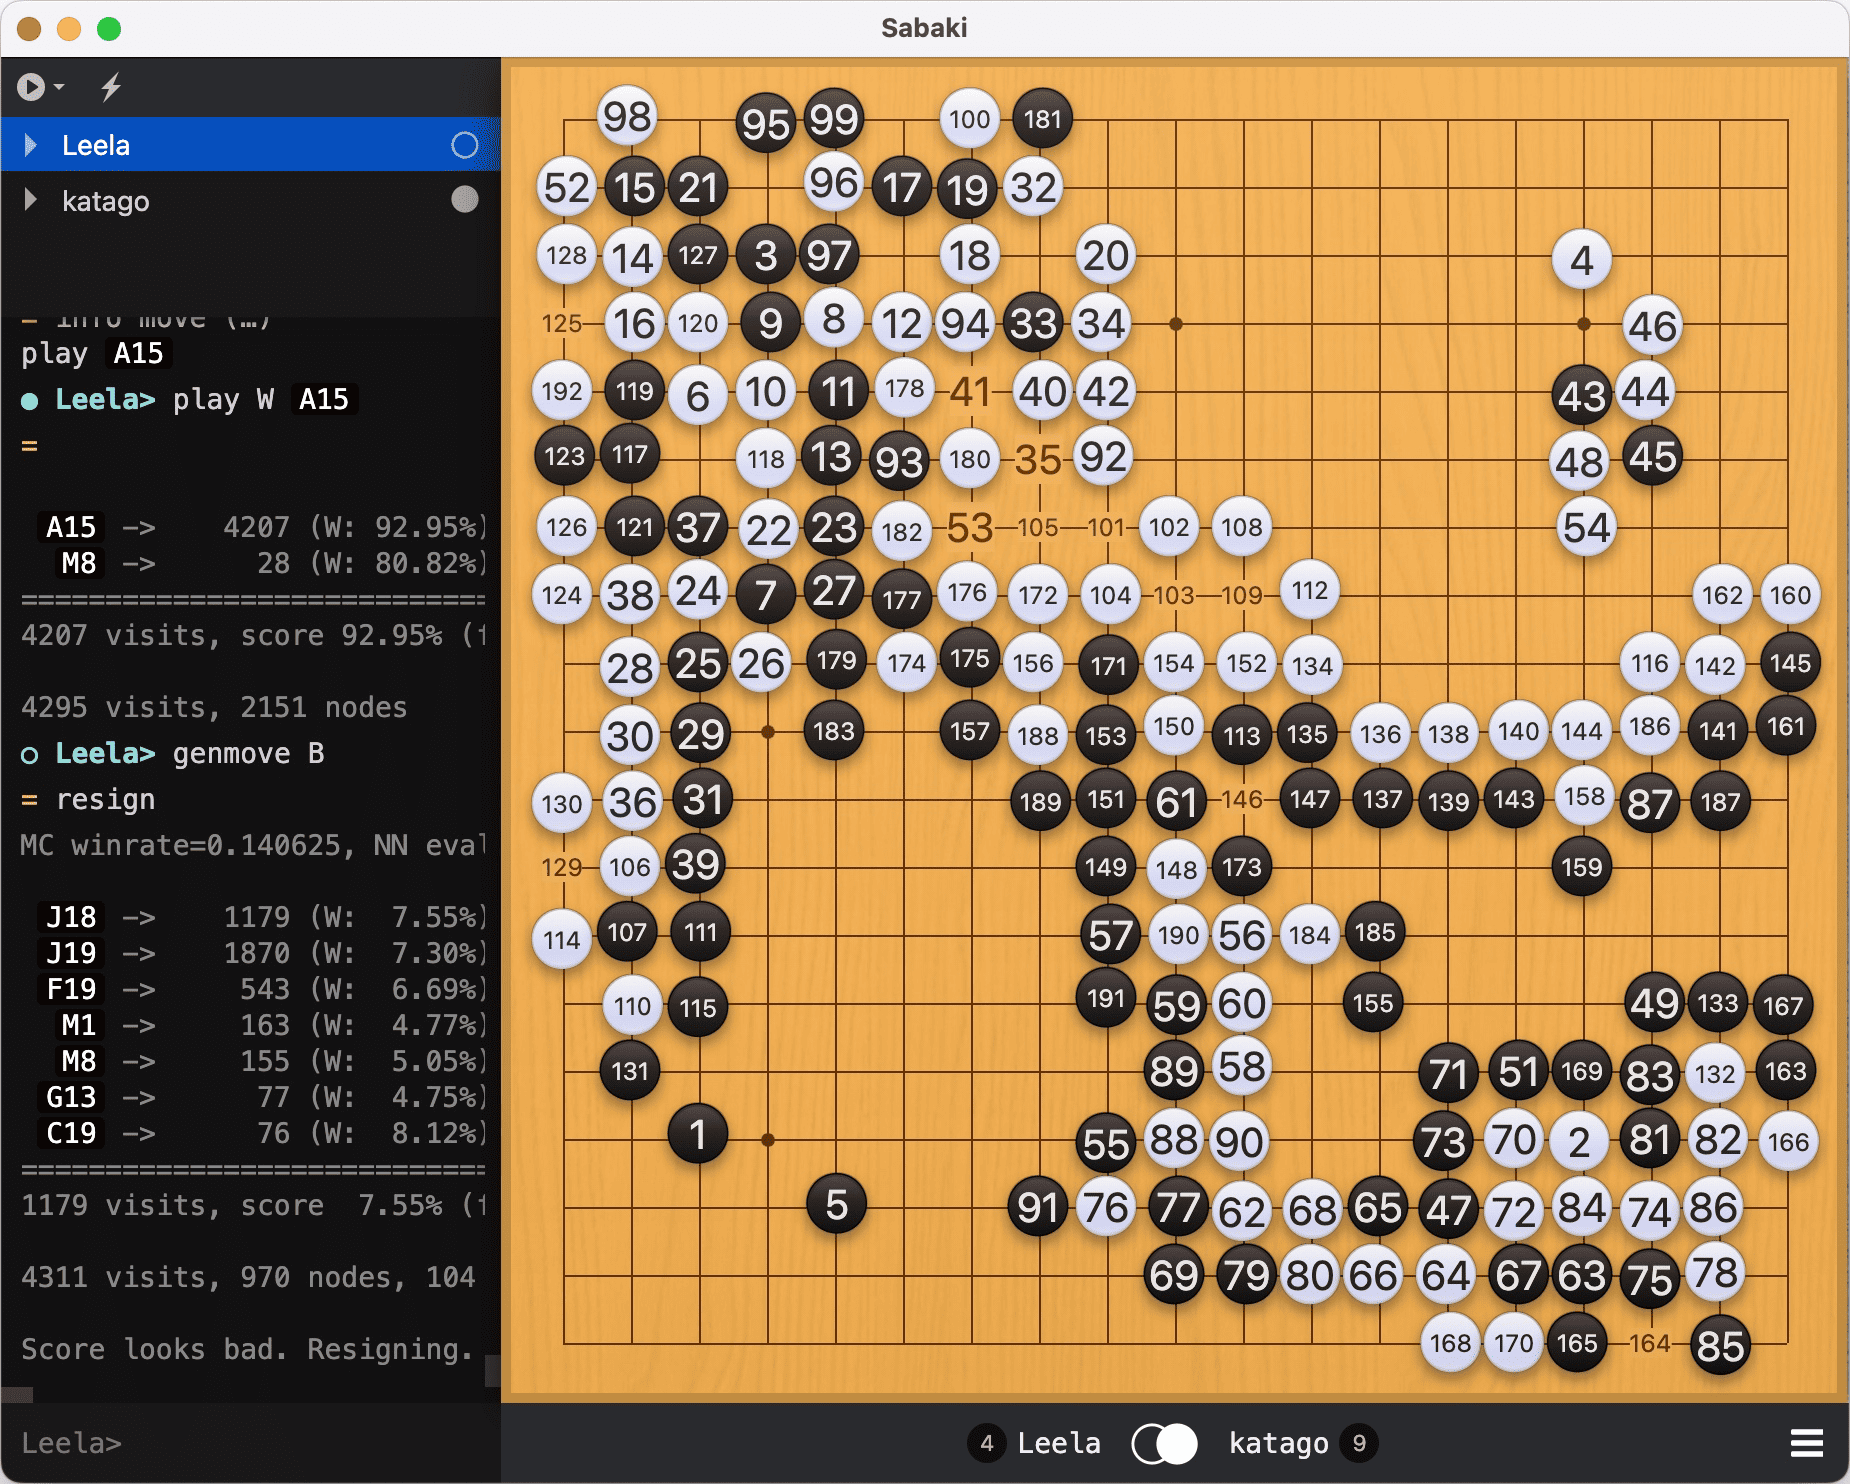This screenshot has width=1850, height=1484.
Task: Focus the Leela> command input field
Action: coord(250,1443)
